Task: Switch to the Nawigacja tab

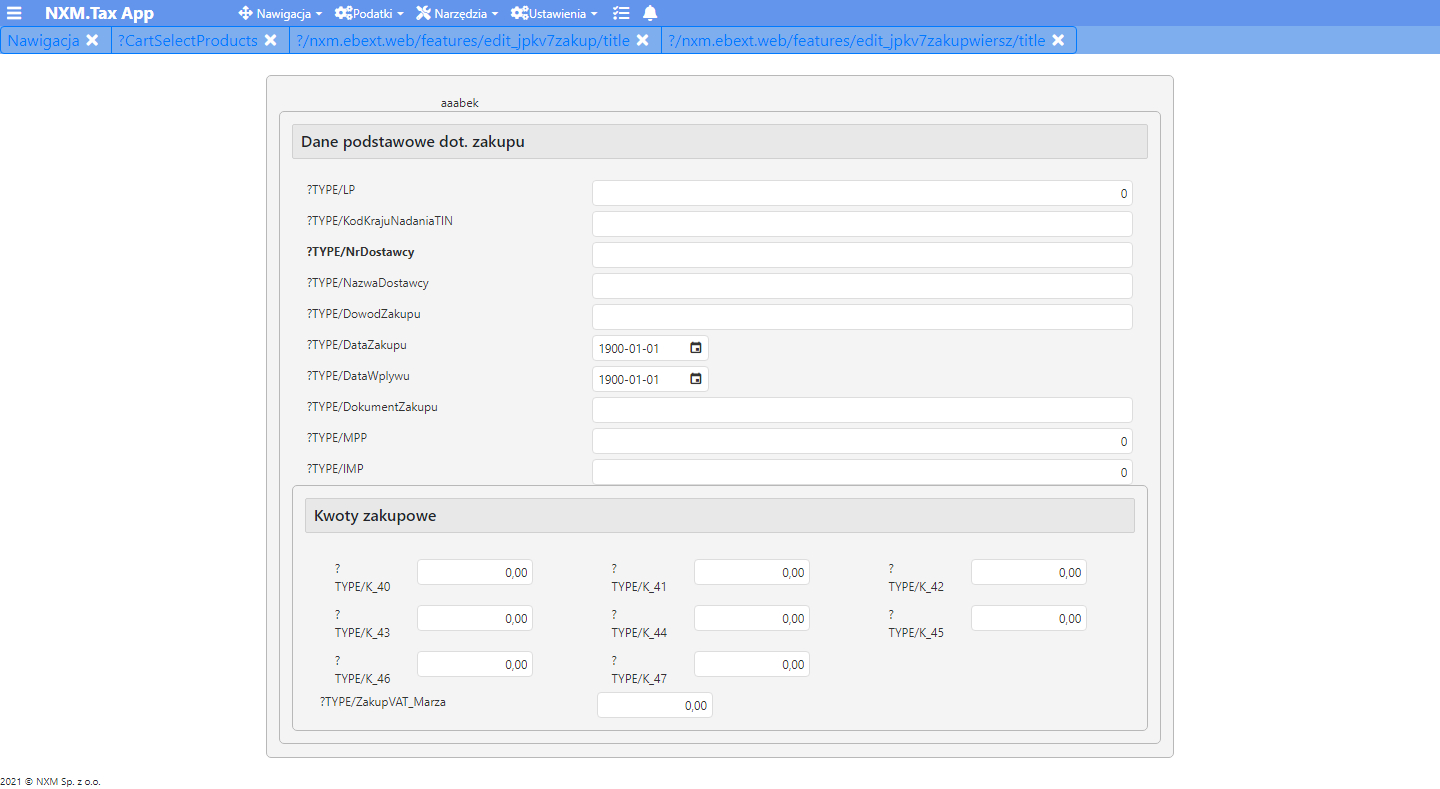Action: (x=44, y=40)
